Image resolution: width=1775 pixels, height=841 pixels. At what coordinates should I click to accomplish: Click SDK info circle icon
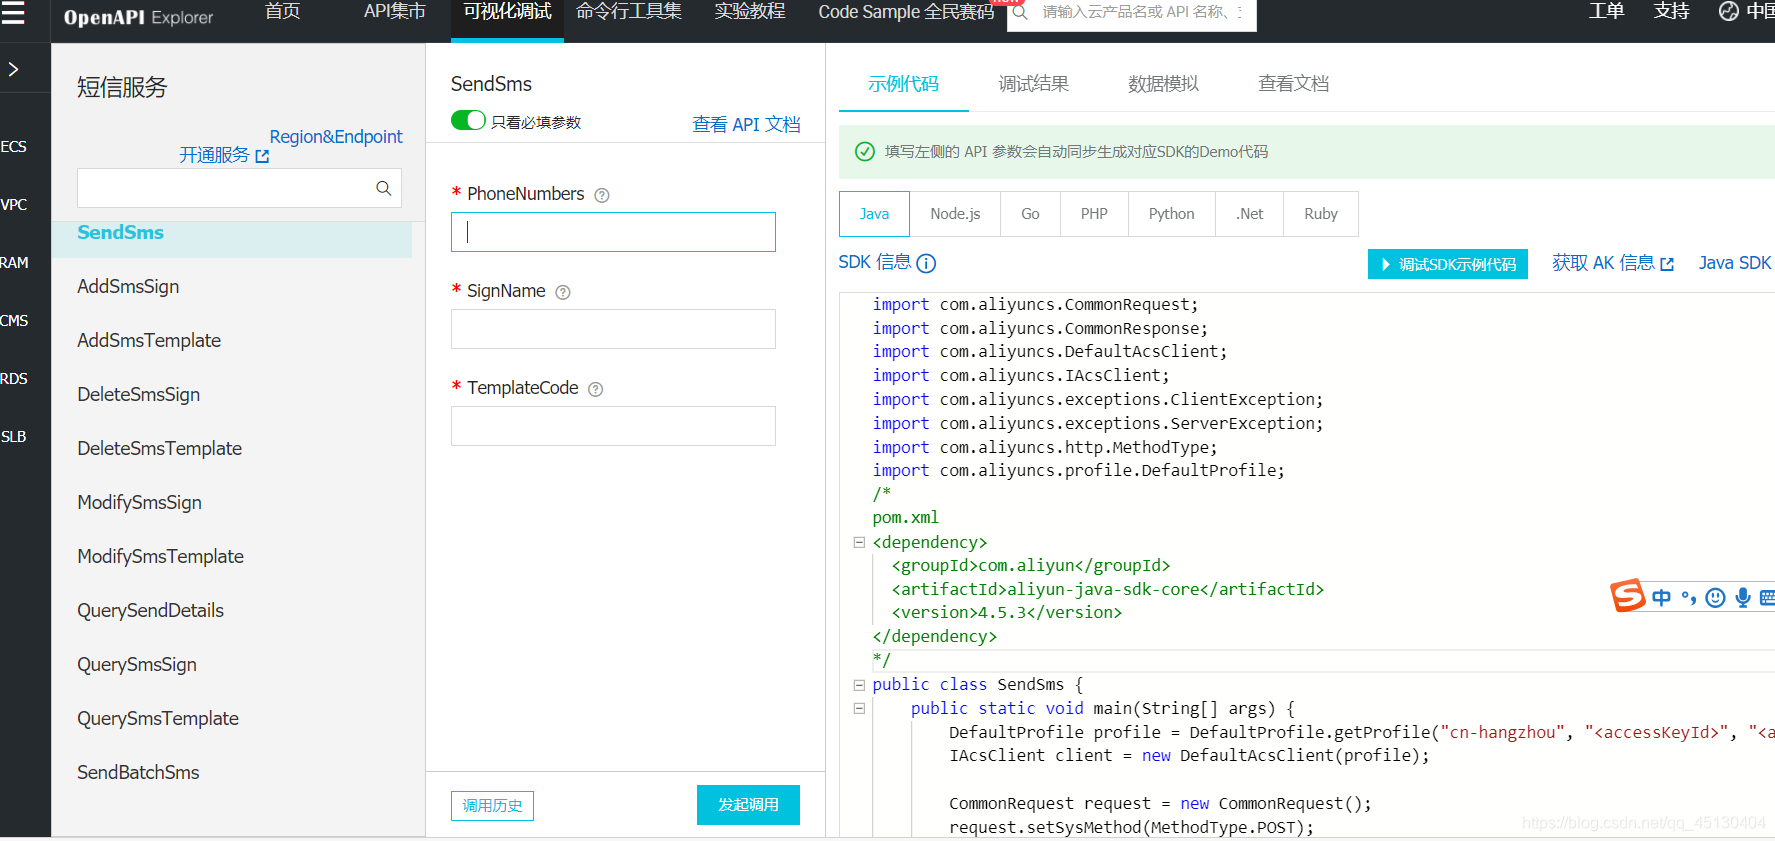pyautogui.click(x=926, y=263)
